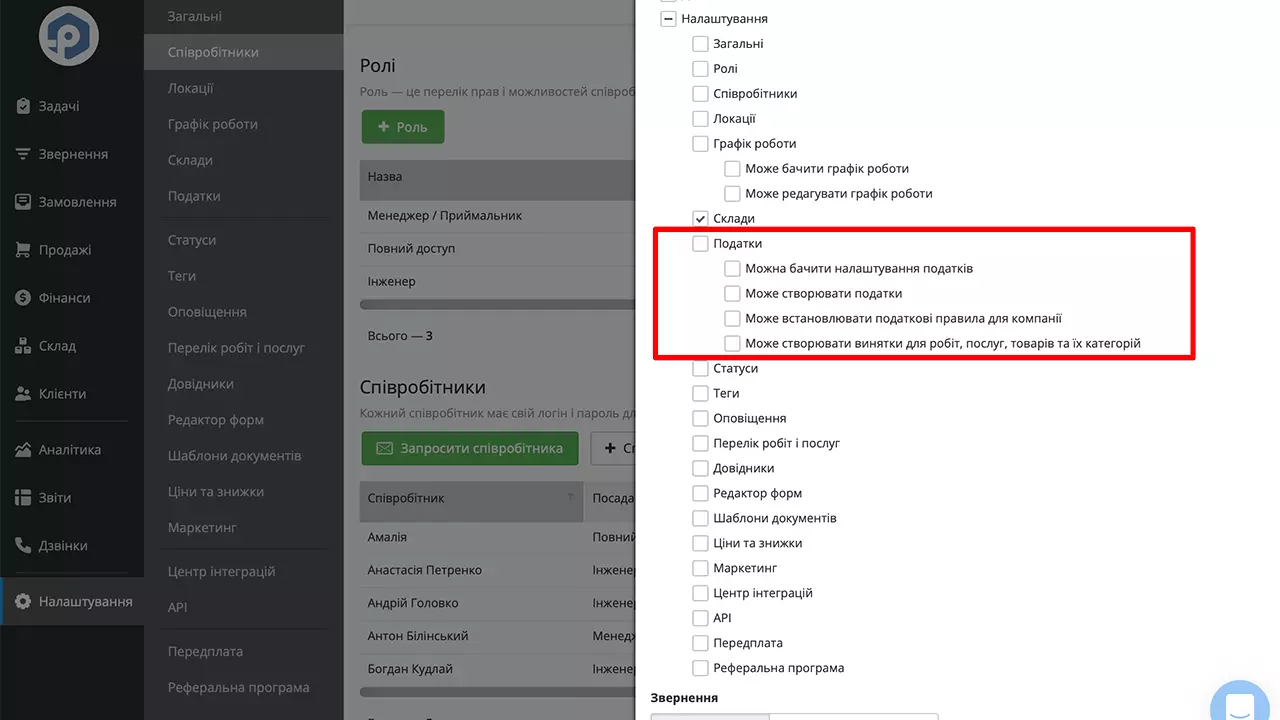Open Клієнти via its people icon

[x=23, y=394]
